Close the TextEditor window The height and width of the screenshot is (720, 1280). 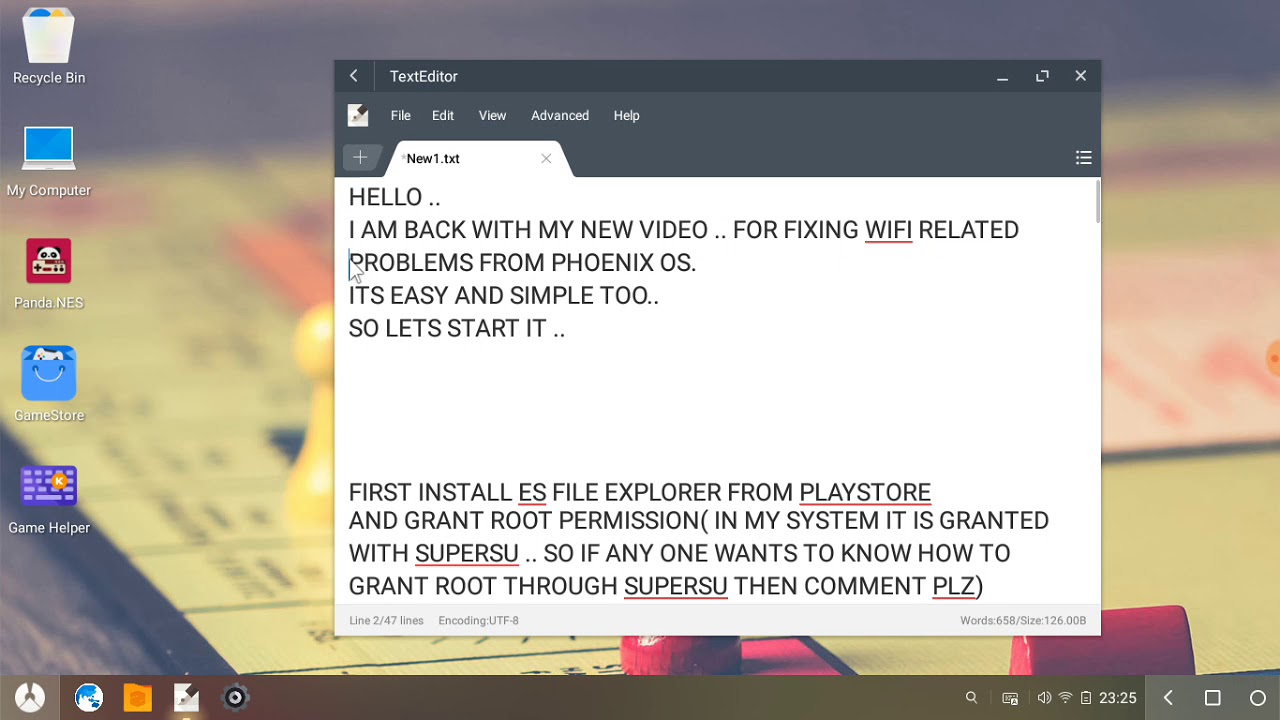click(1081, 76)
